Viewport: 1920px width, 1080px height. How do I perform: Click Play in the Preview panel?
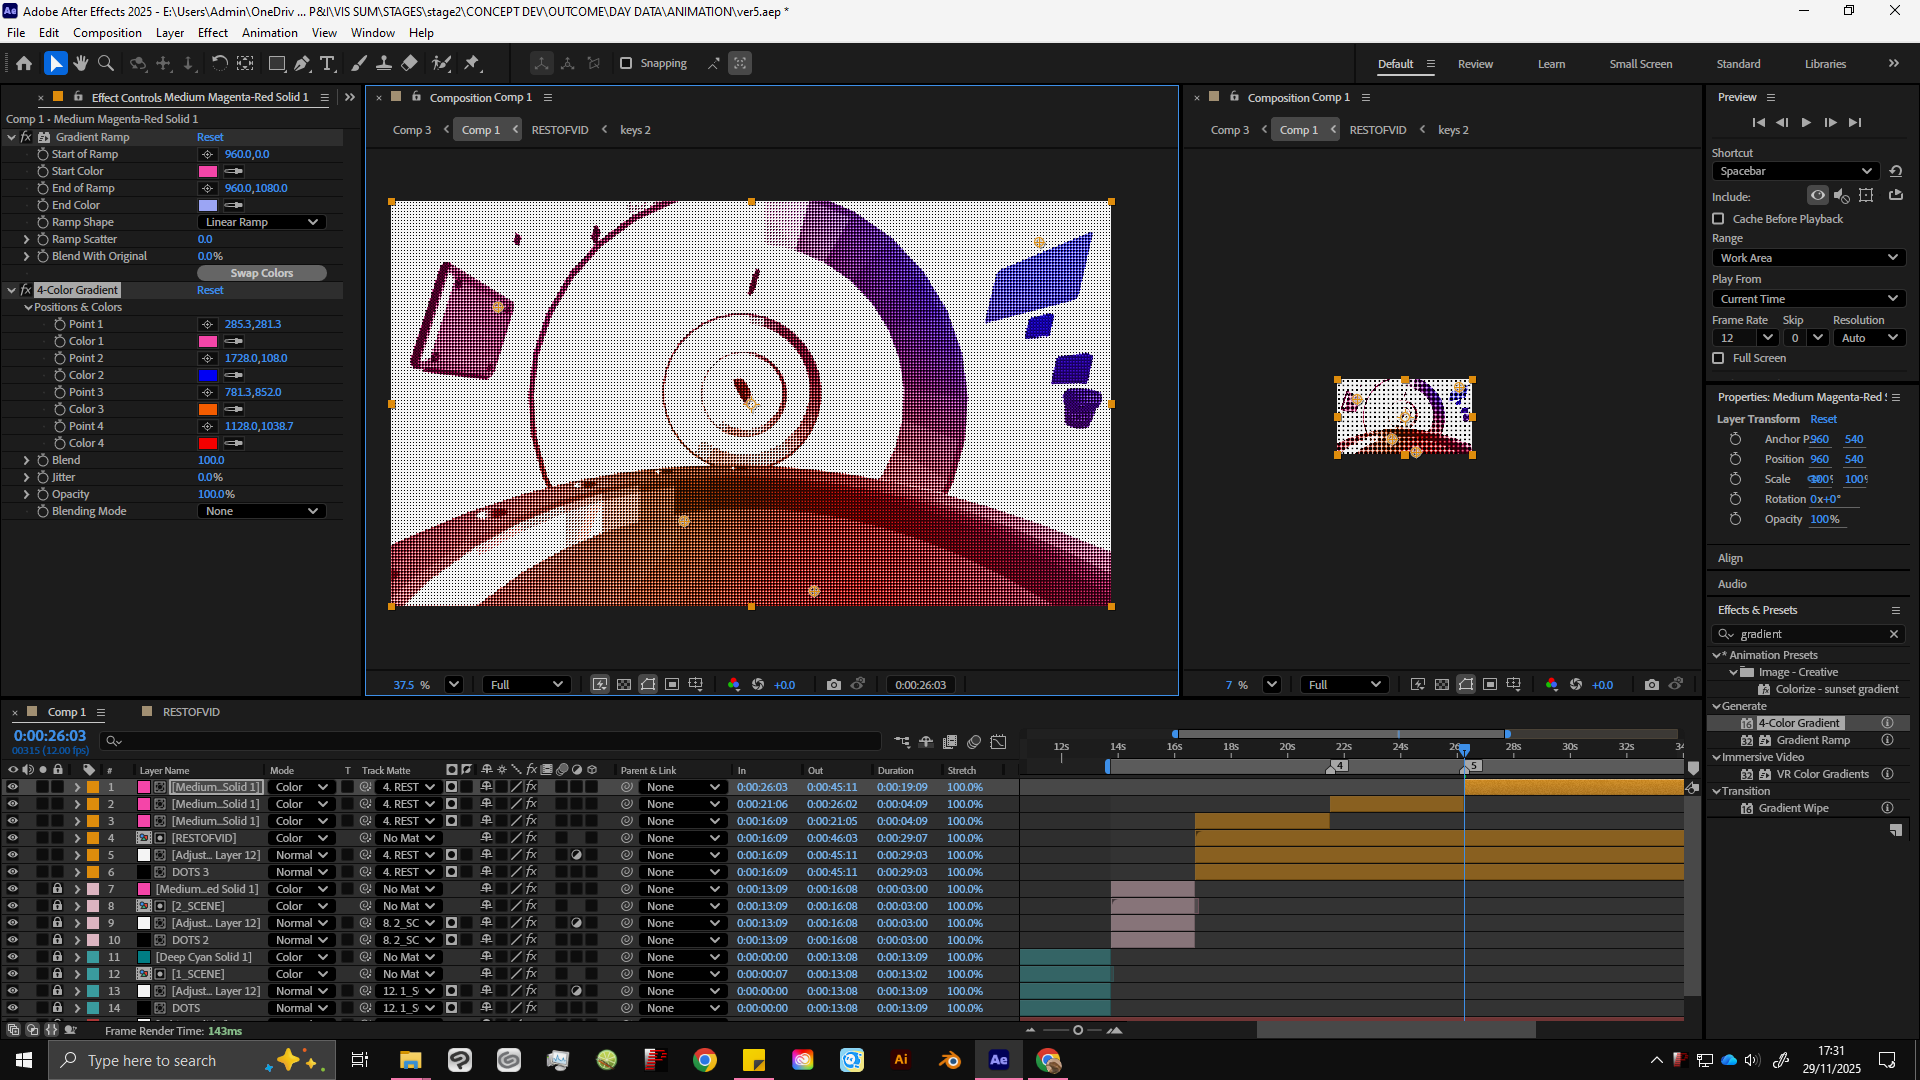[x=1806, y=122]
